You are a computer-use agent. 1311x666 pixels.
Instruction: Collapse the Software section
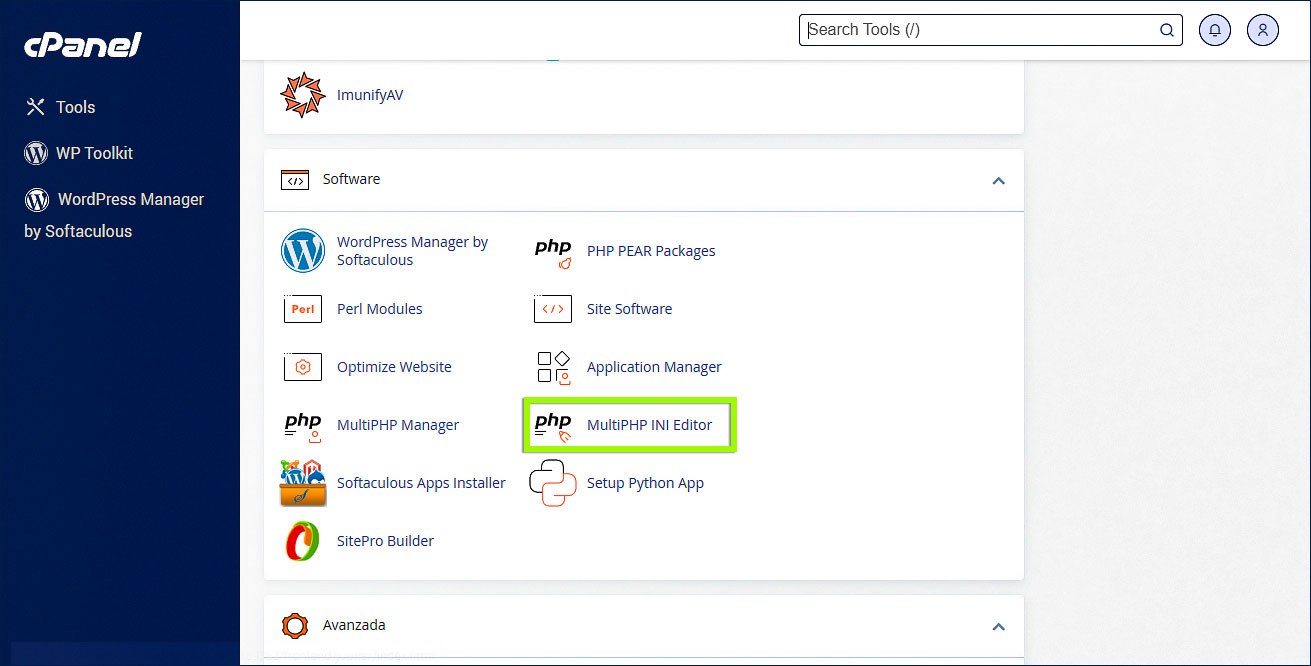coord(997,180)
